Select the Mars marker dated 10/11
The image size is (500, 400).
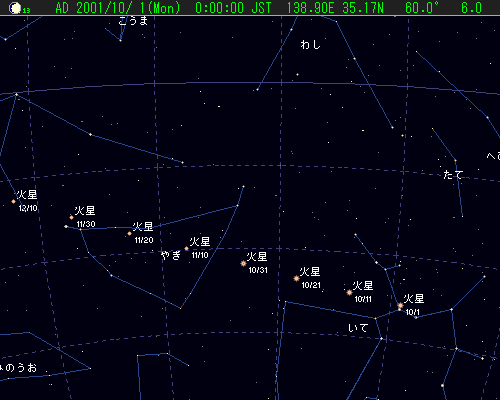[x=349, y=293]
